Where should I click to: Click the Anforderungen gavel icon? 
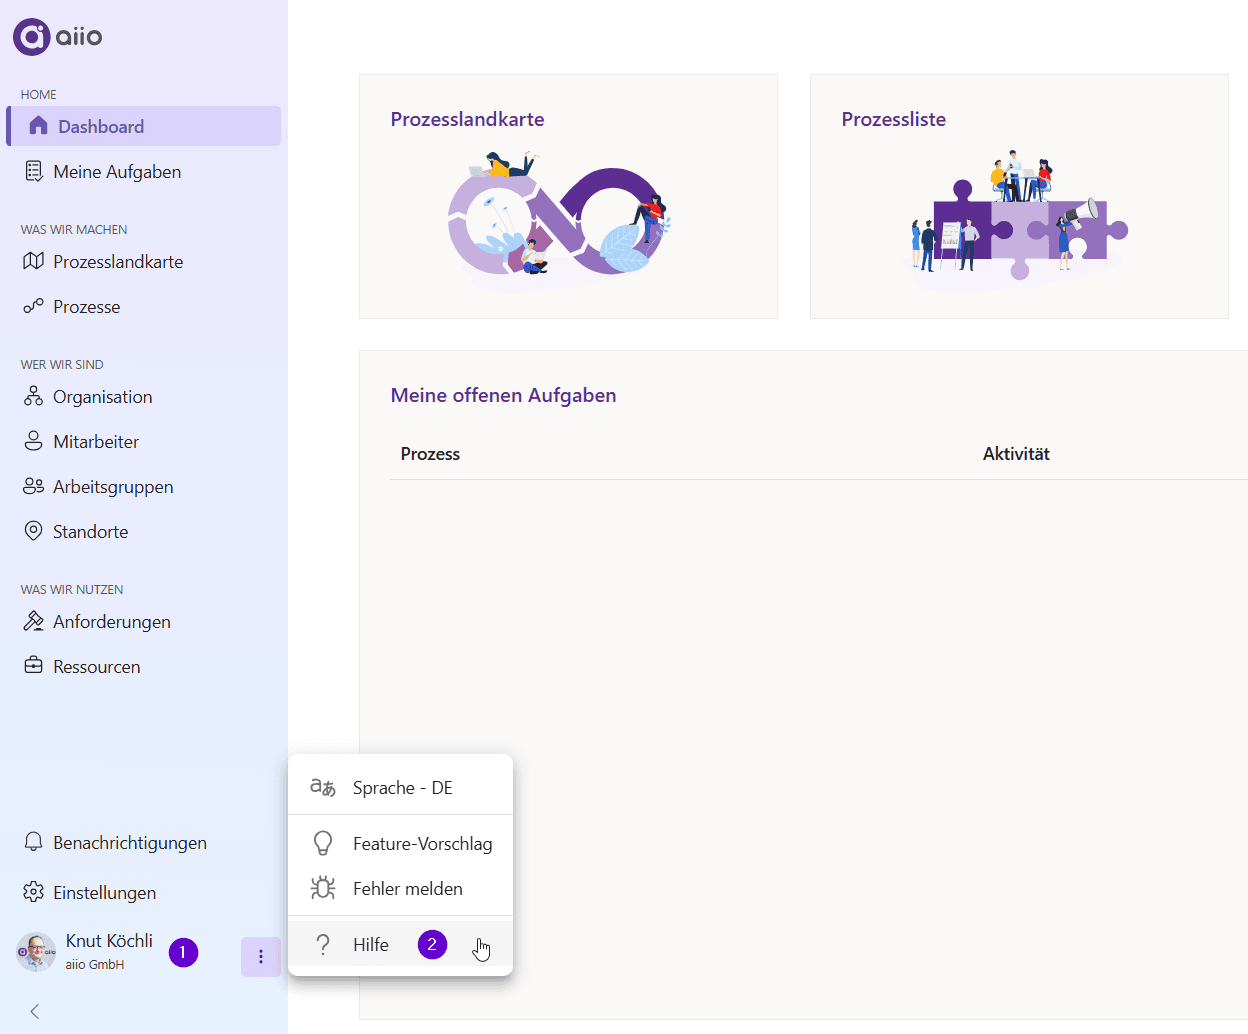click(x=33, y=621)
